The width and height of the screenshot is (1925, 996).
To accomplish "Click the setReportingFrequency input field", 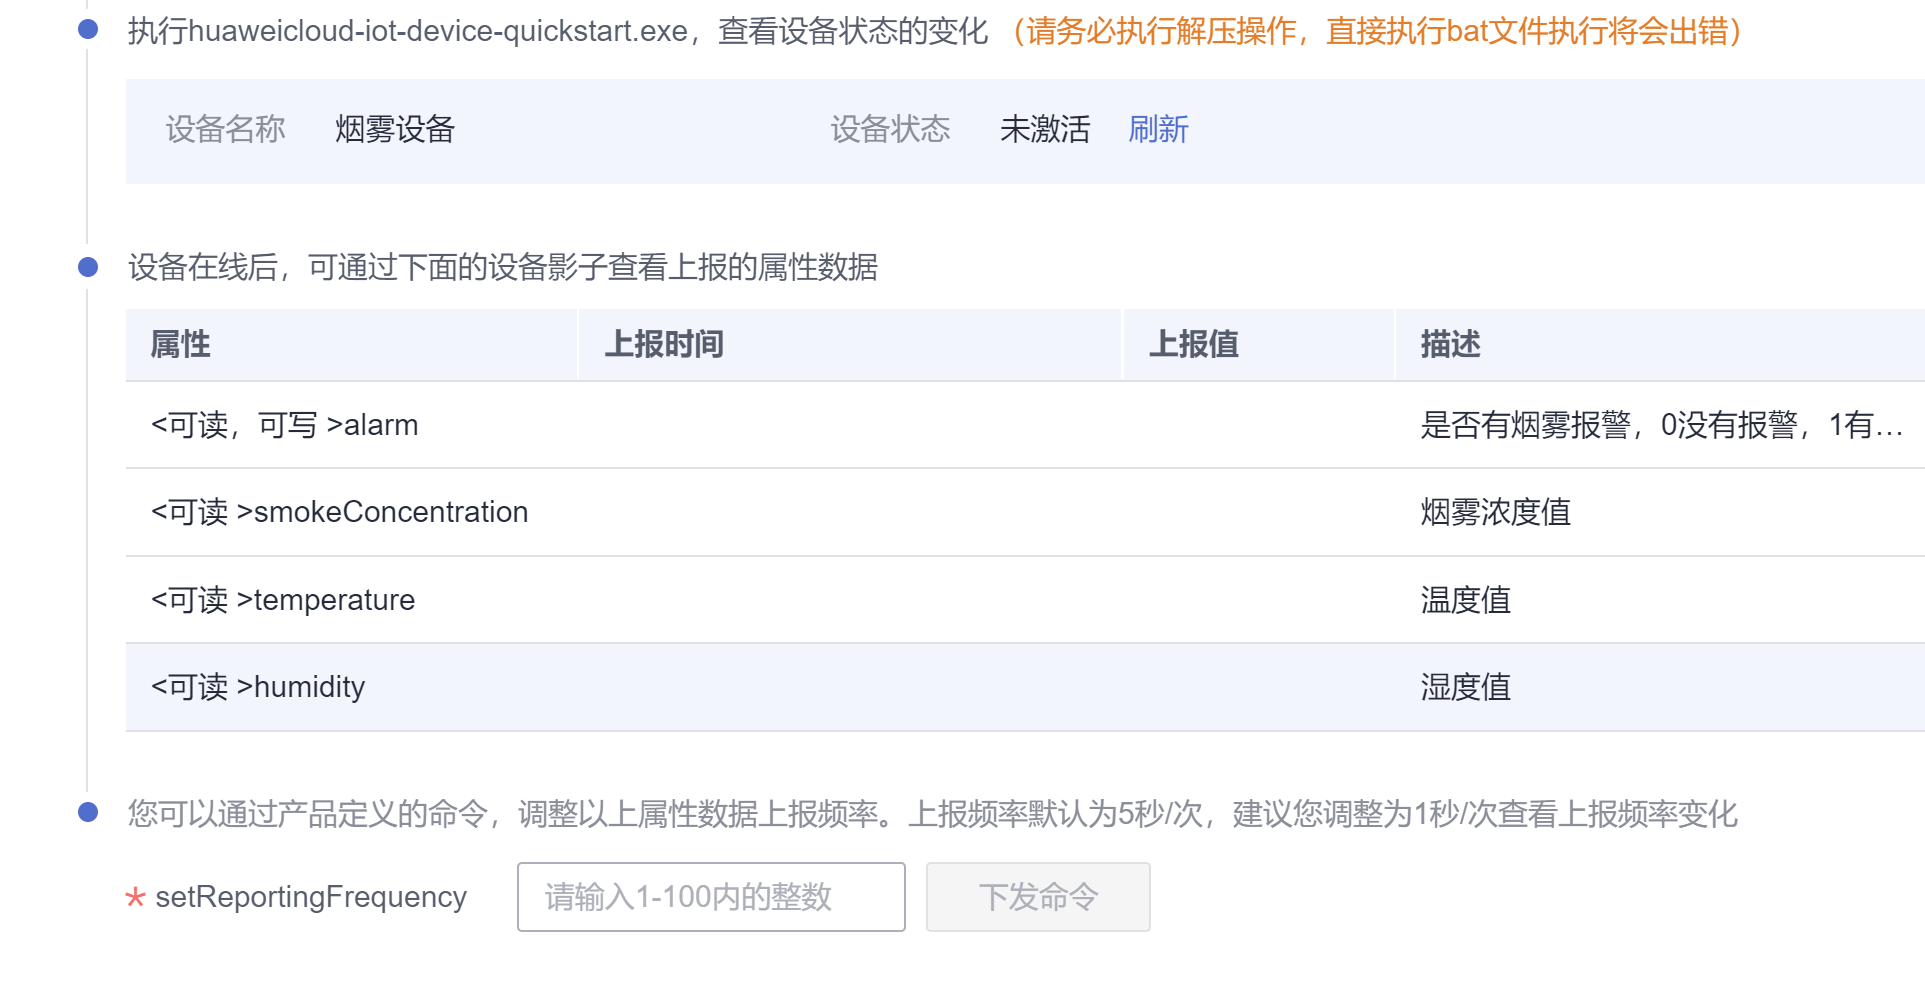I will coord(711,897).
